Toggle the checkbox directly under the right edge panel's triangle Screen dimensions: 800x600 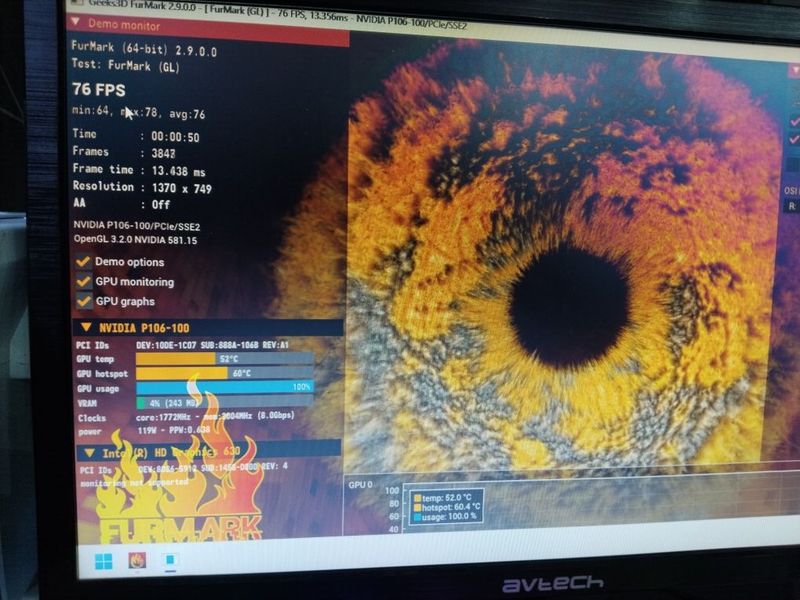coord(794,121)
